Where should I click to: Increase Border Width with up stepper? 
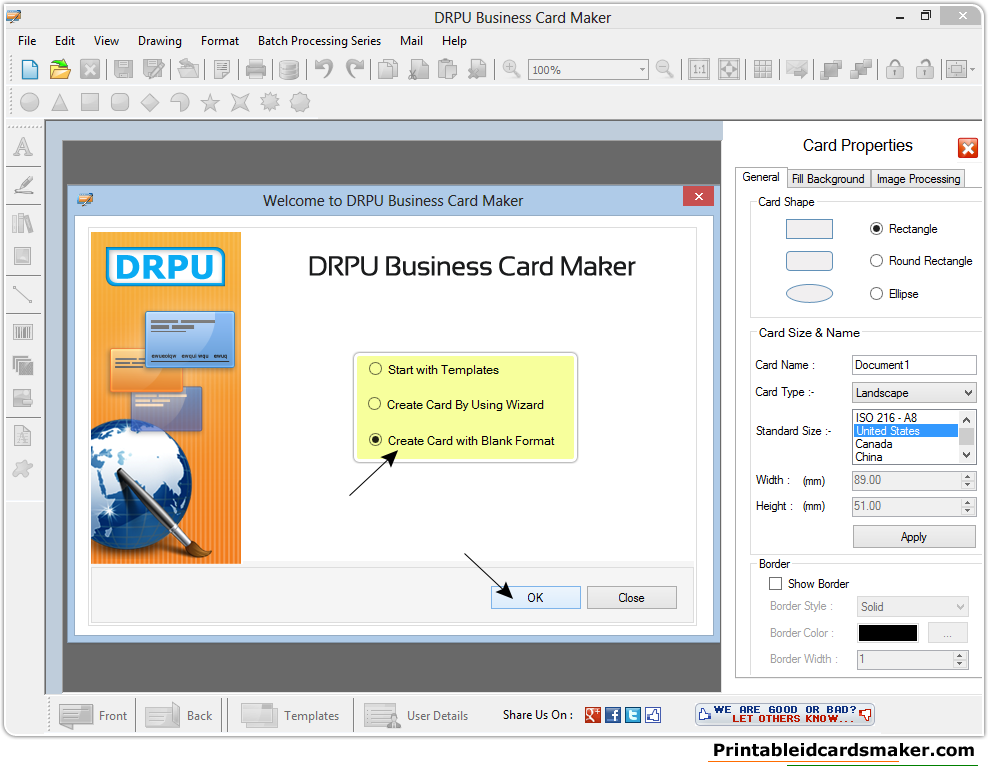(959, 655)
